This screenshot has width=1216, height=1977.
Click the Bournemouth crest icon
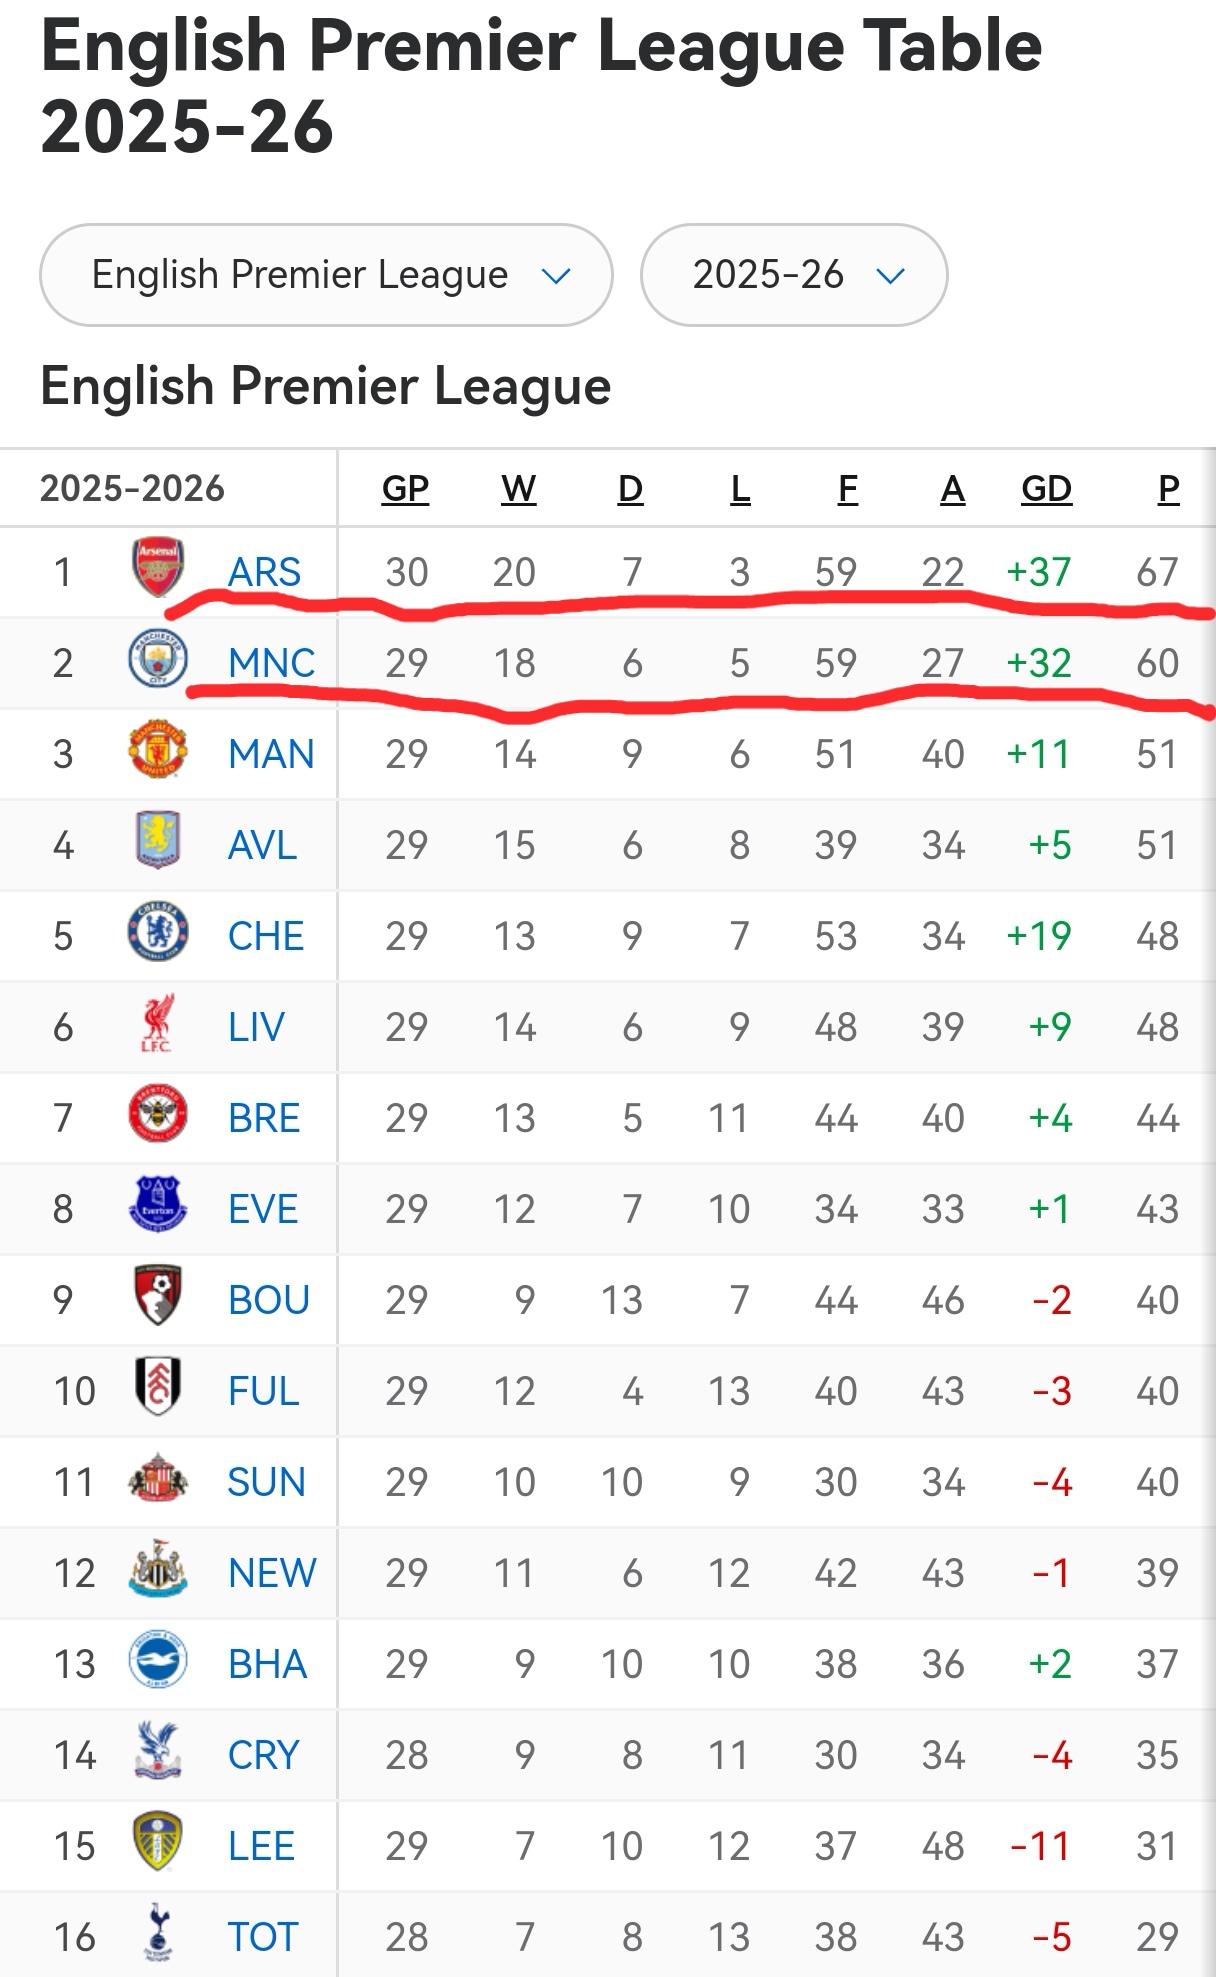tap(158, 1296)
